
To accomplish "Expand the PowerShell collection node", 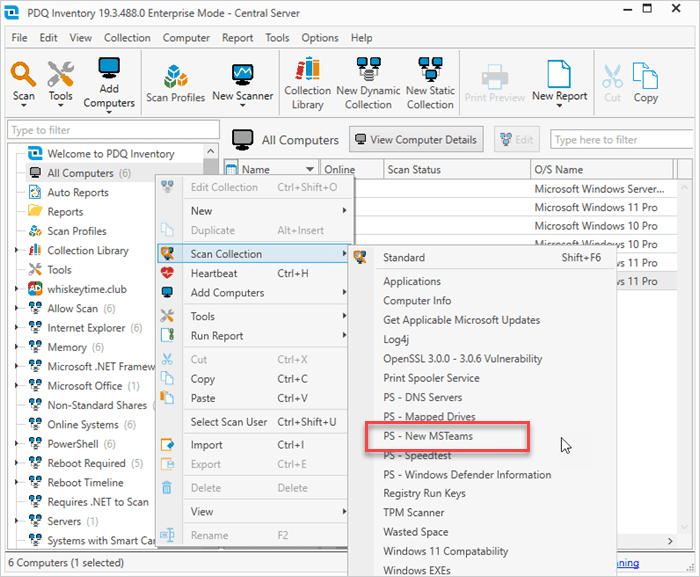I will [x=17, y=444].
